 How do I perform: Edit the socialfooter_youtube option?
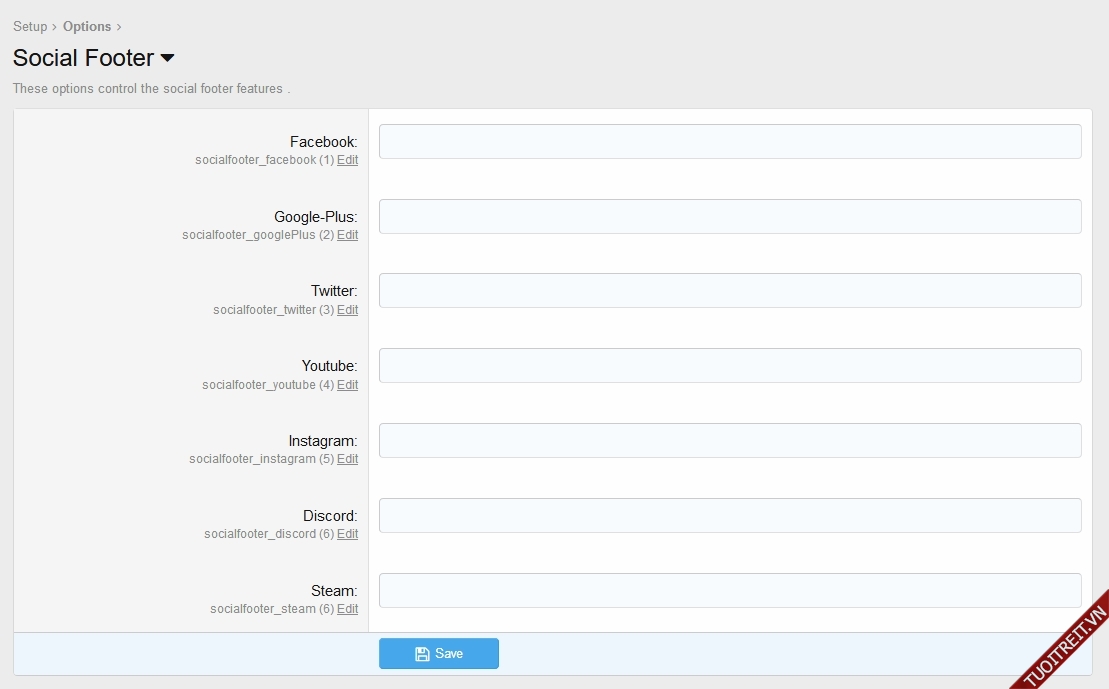[x=347, y=385]
